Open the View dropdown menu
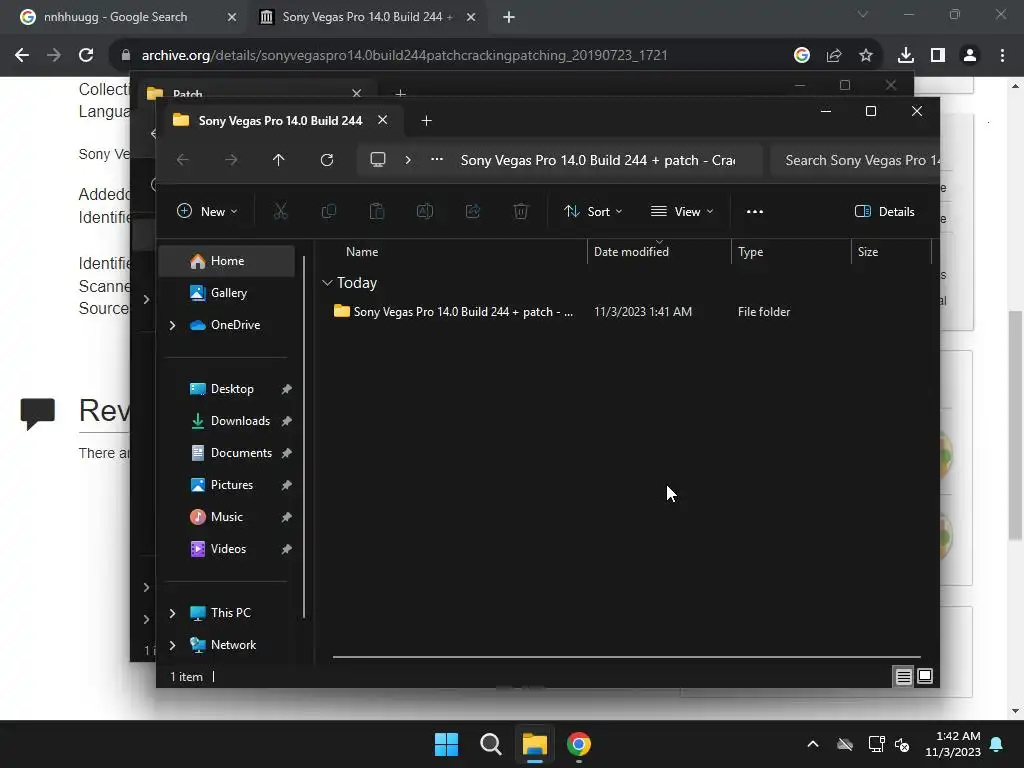Image resolution: width=1024 pixels, height=768 pixels. click(x=682, y=211)
